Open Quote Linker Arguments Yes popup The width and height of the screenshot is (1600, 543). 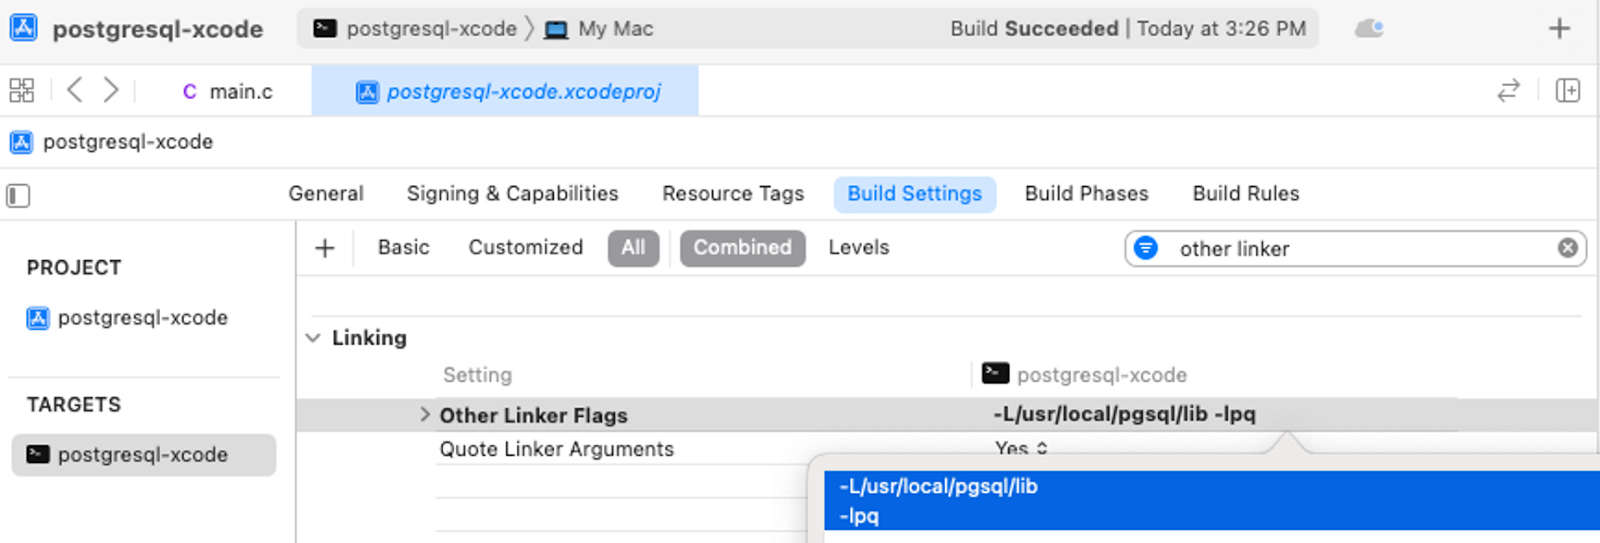click(1021, 449)
